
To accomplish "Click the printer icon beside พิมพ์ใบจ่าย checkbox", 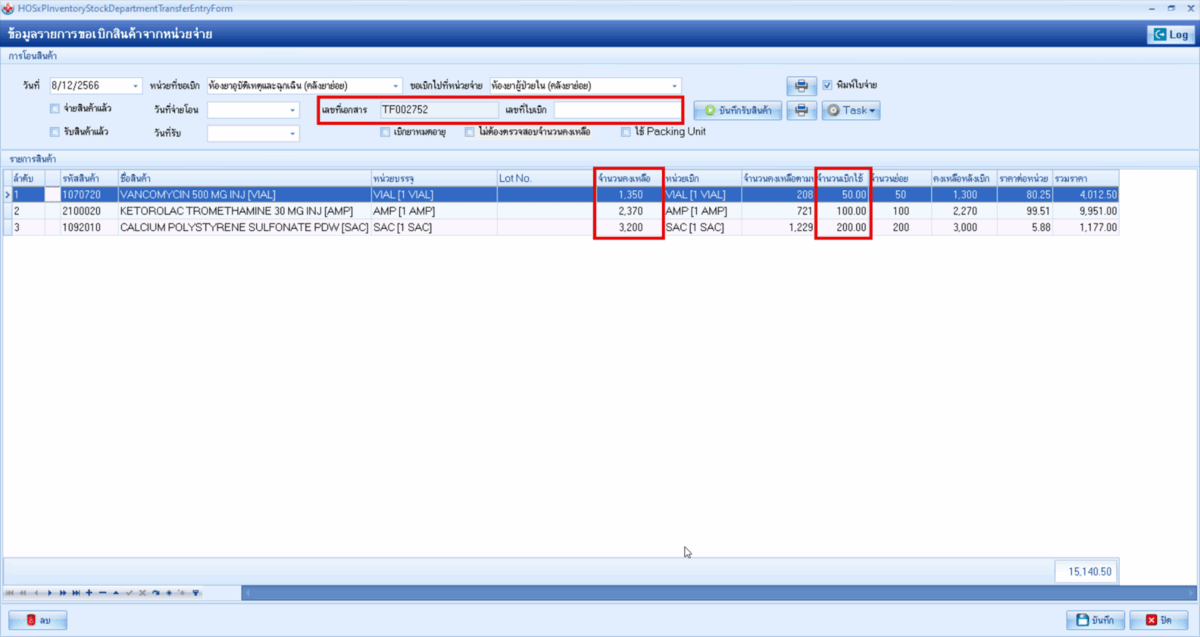I will point(801,85).
